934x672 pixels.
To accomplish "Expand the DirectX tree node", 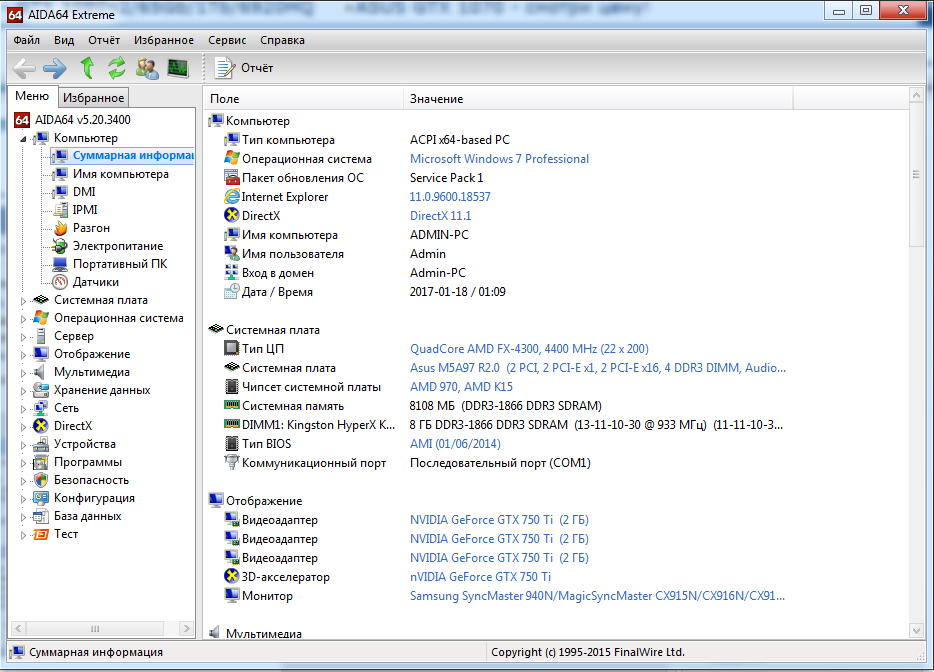I will (23, 427).
